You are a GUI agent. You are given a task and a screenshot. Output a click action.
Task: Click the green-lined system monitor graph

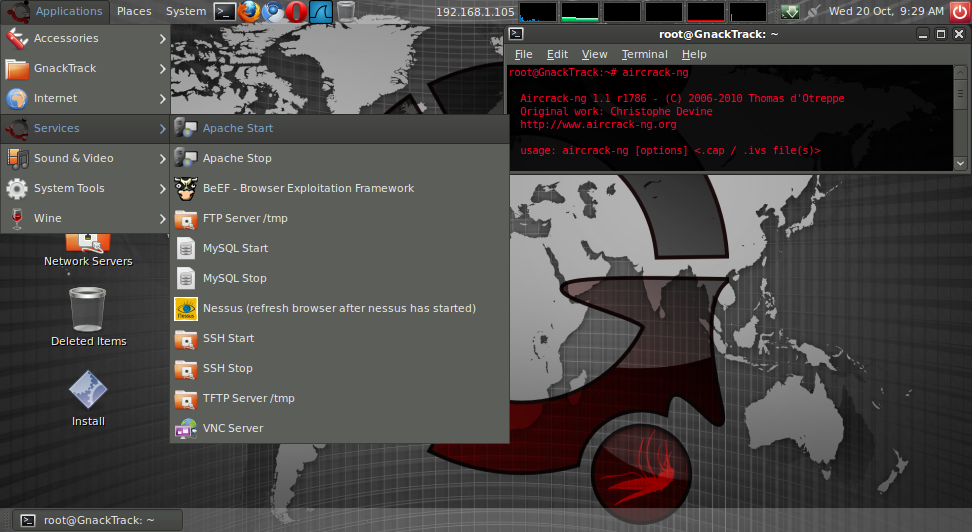(580, 12)
